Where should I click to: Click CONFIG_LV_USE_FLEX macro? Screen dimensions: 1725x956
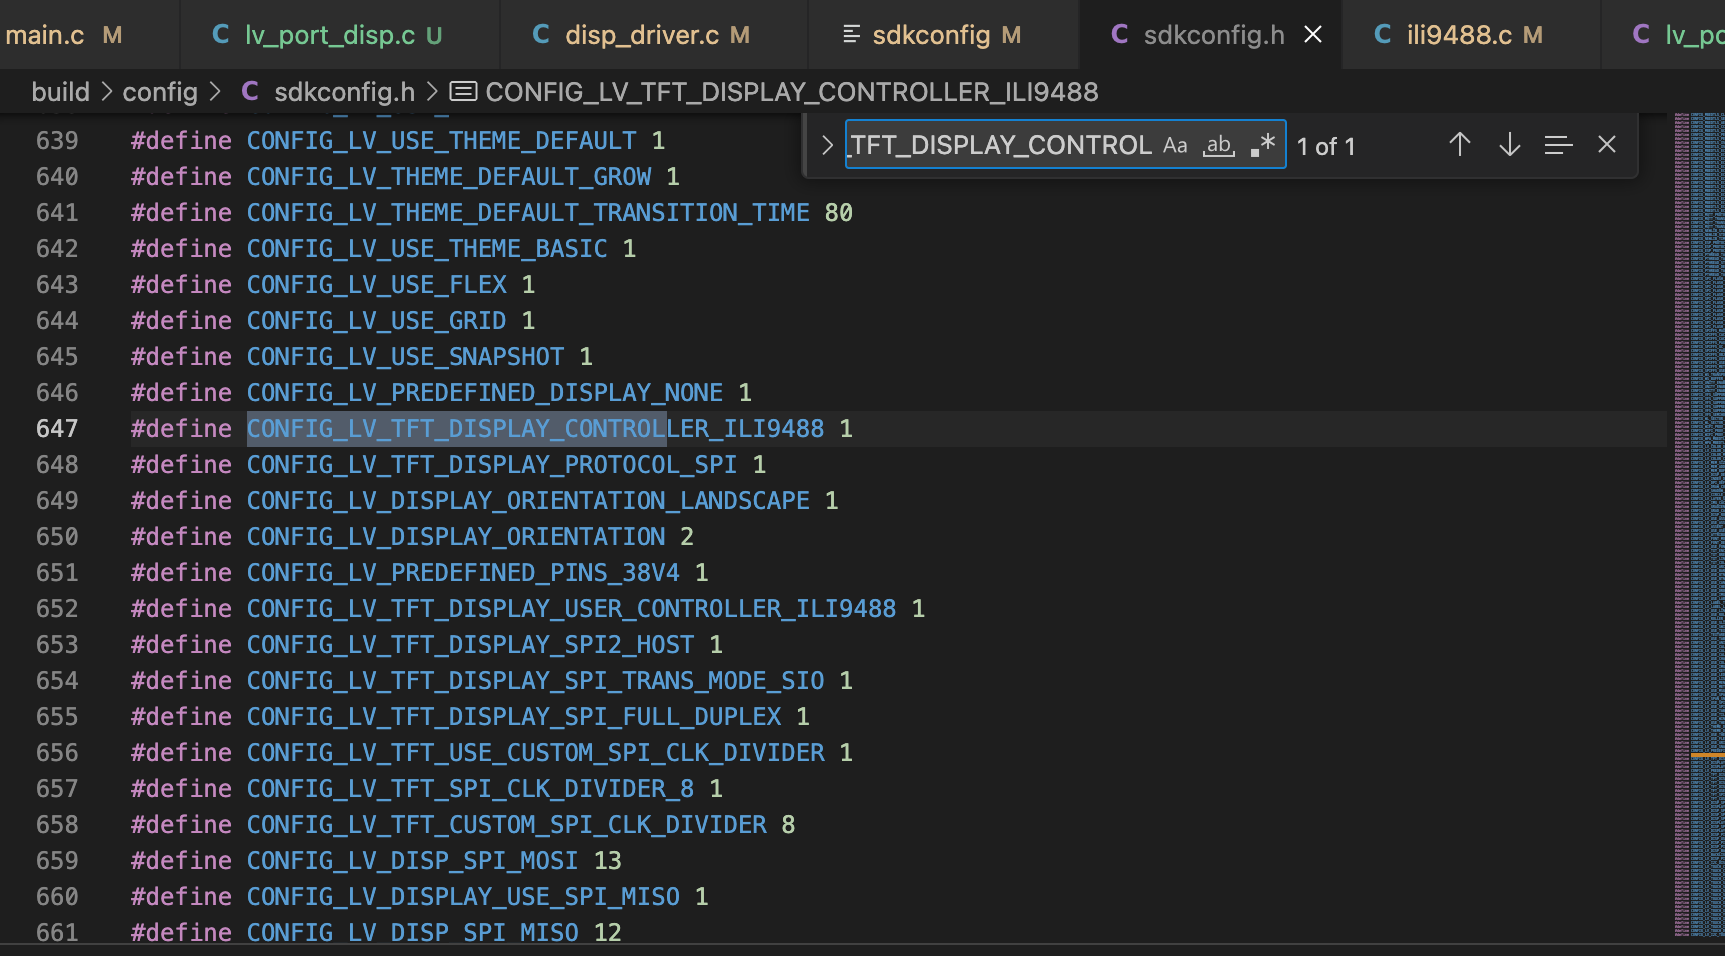pyautogui.click(x=377, y=285)
